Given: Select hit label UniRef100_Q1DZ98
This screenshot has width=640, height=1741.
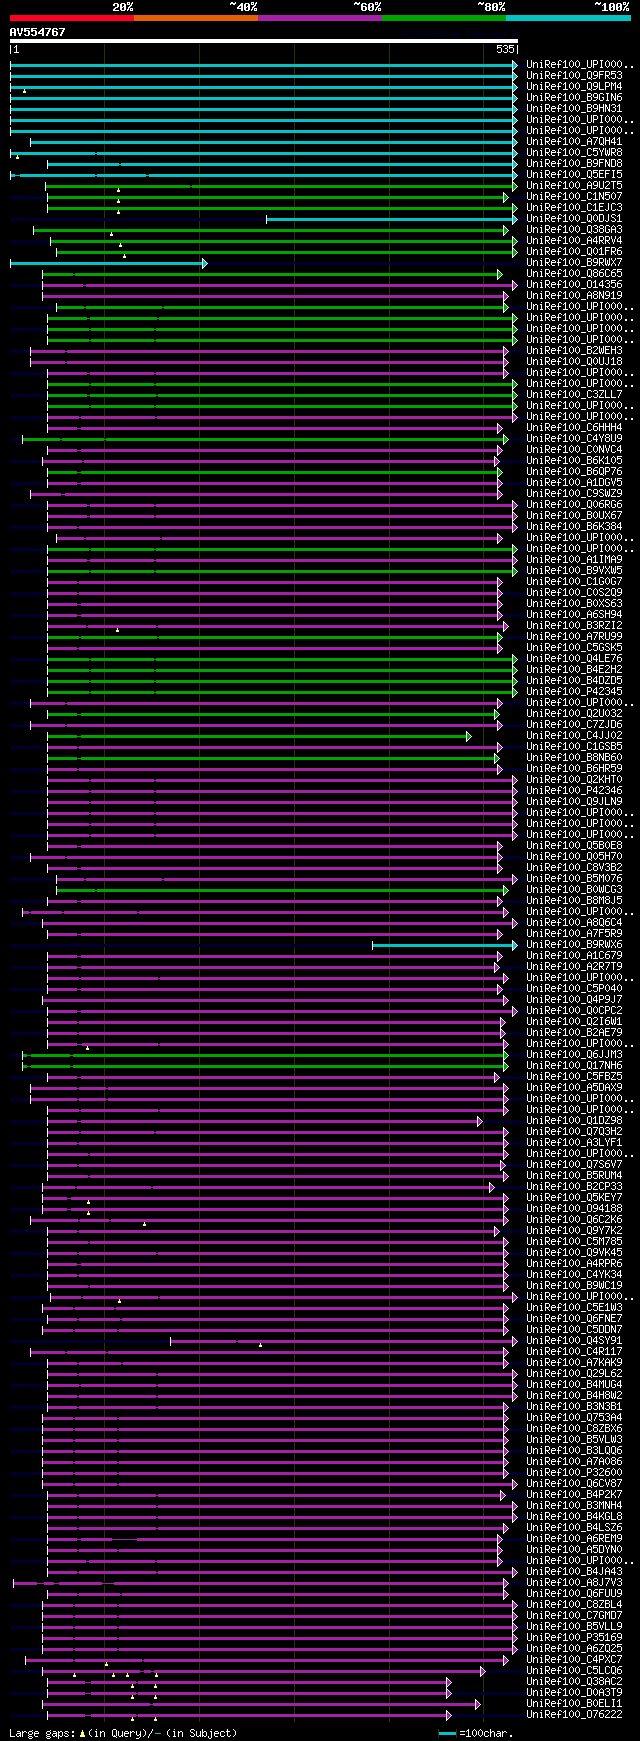Looking at the screenshot, I should [x=574, y=1120].
